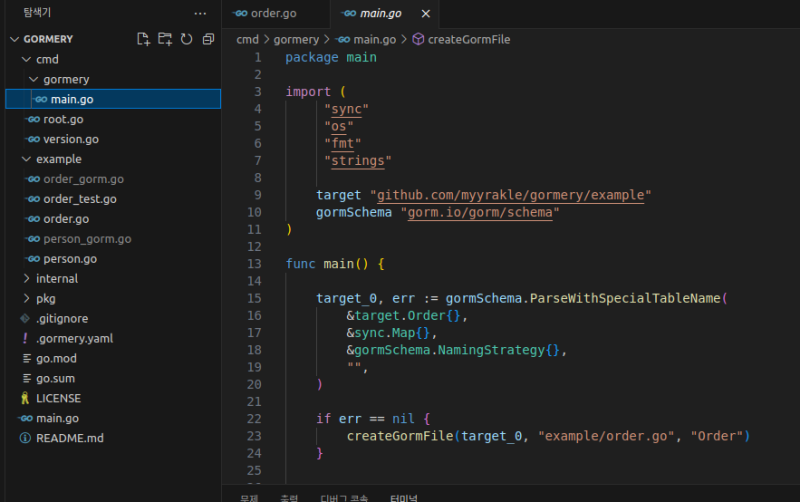Image resolution: width=800 pixels, height=502 pixels.
Task: Click the createGormFile symbol in breadcrumb
Action: click(x=468, y=39)
